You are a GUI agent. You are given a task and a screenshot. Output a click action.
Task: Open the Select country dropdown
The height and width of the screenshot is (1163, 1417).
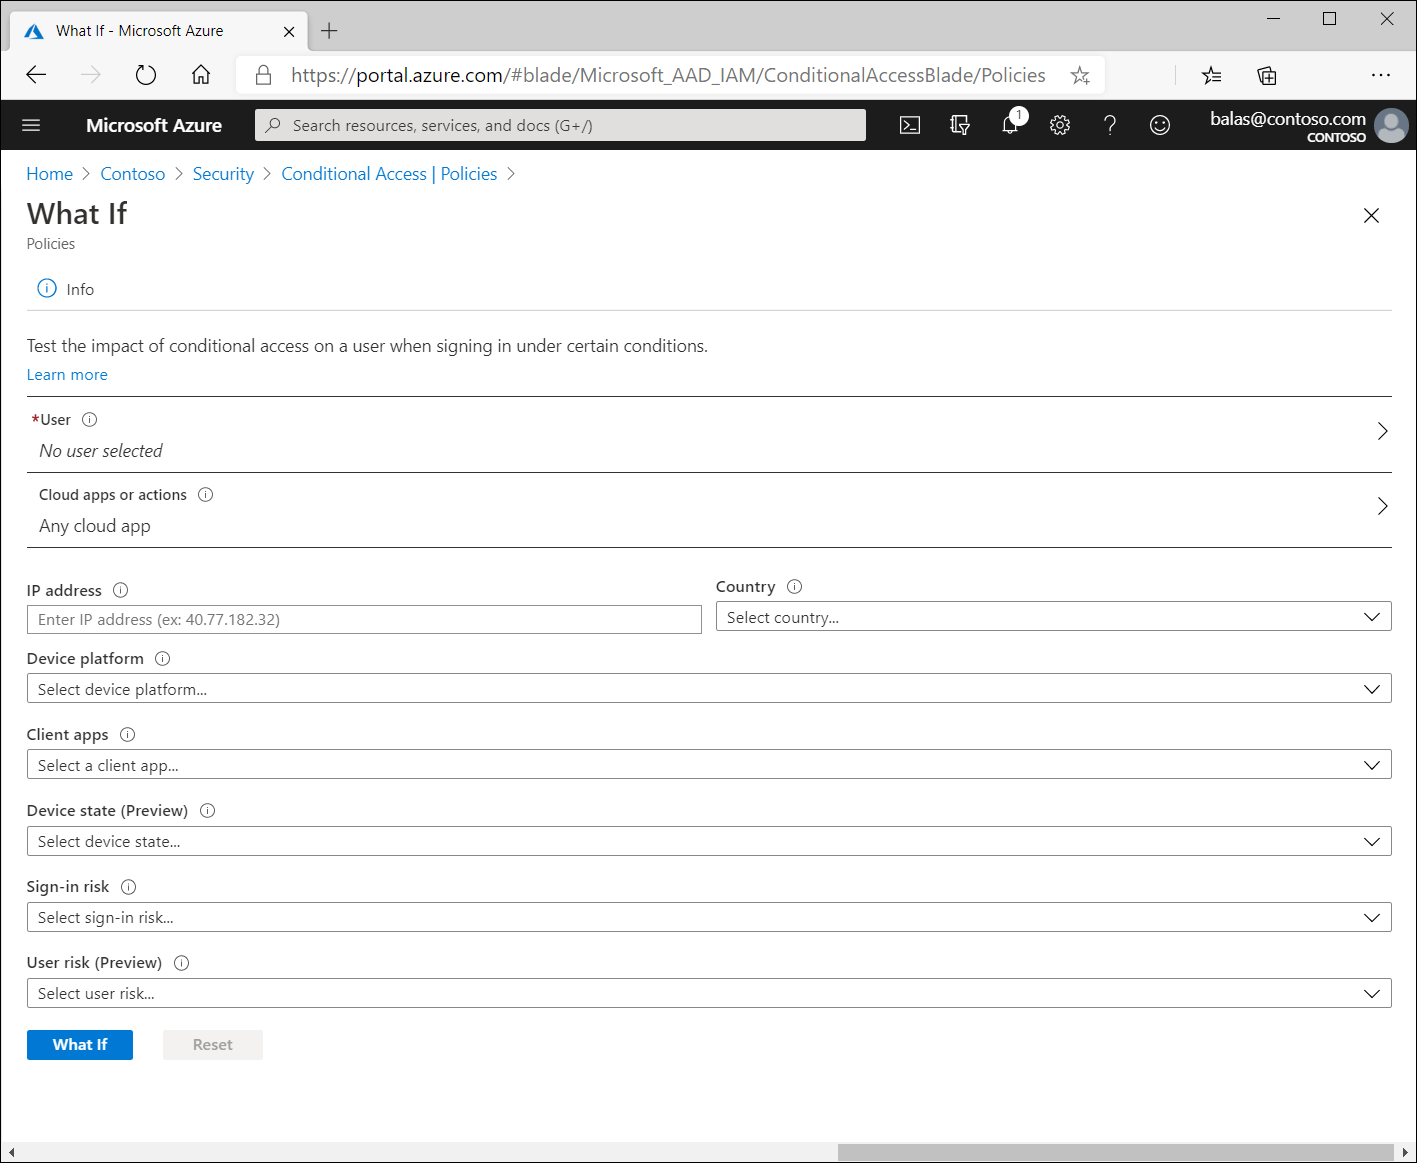coord(1054,617)
